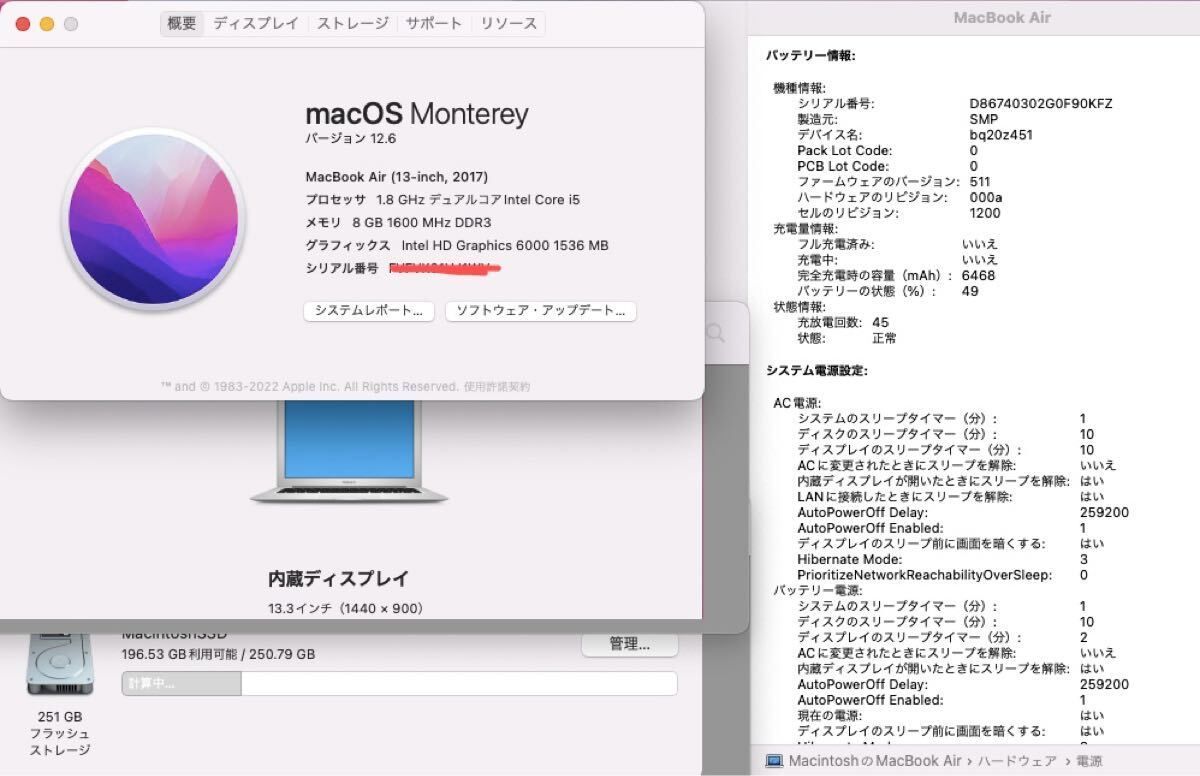Image resolution: width=1200 pixels, height=776 pixels.
Task: Click the 完全充電時の容量 (mAh) value 6468
Action: point(978,276)
